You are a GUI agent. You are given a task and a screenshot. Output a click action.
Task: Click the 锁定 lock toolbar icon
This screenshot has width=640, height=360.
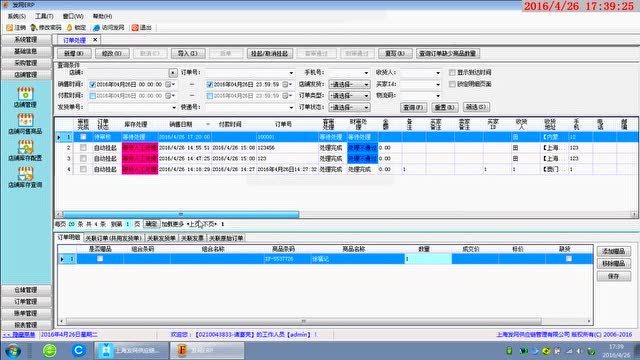coord(76,27)
